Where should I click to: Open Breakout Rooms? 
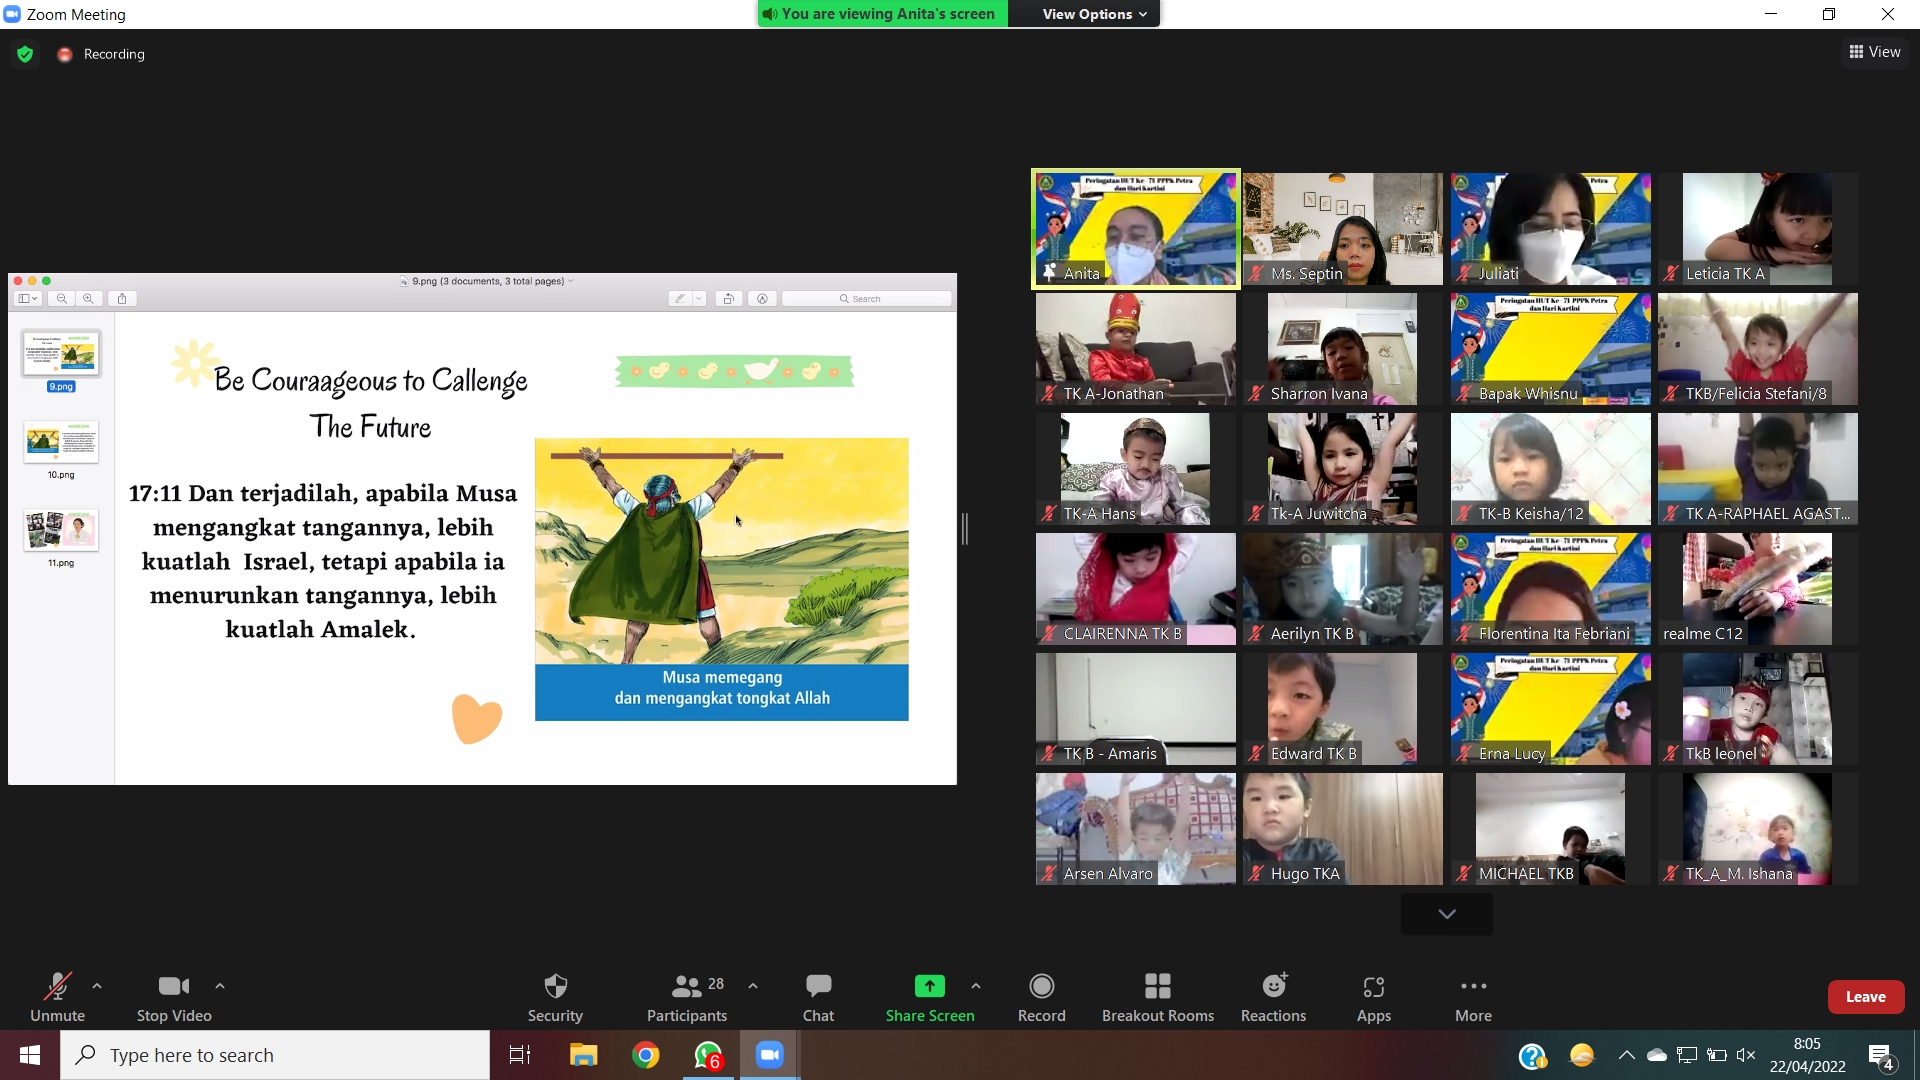pyautogui.click(x=1158, y=997)
